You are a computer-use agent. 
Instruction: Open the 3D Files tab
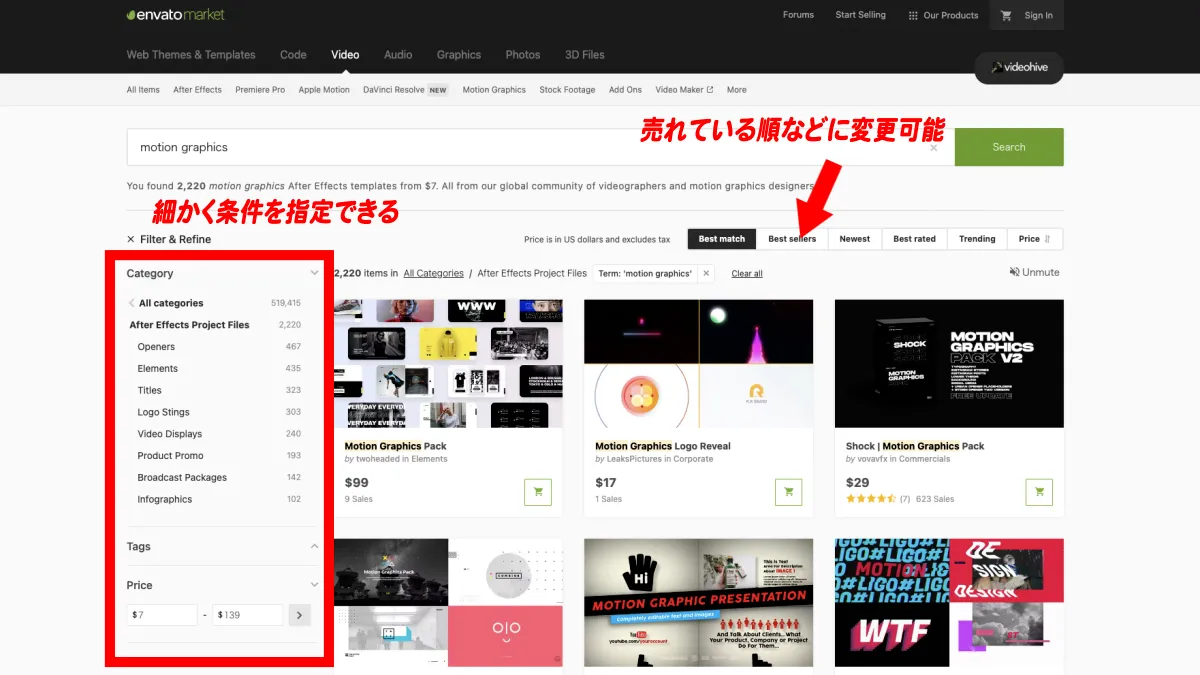[x=585, y=55]
